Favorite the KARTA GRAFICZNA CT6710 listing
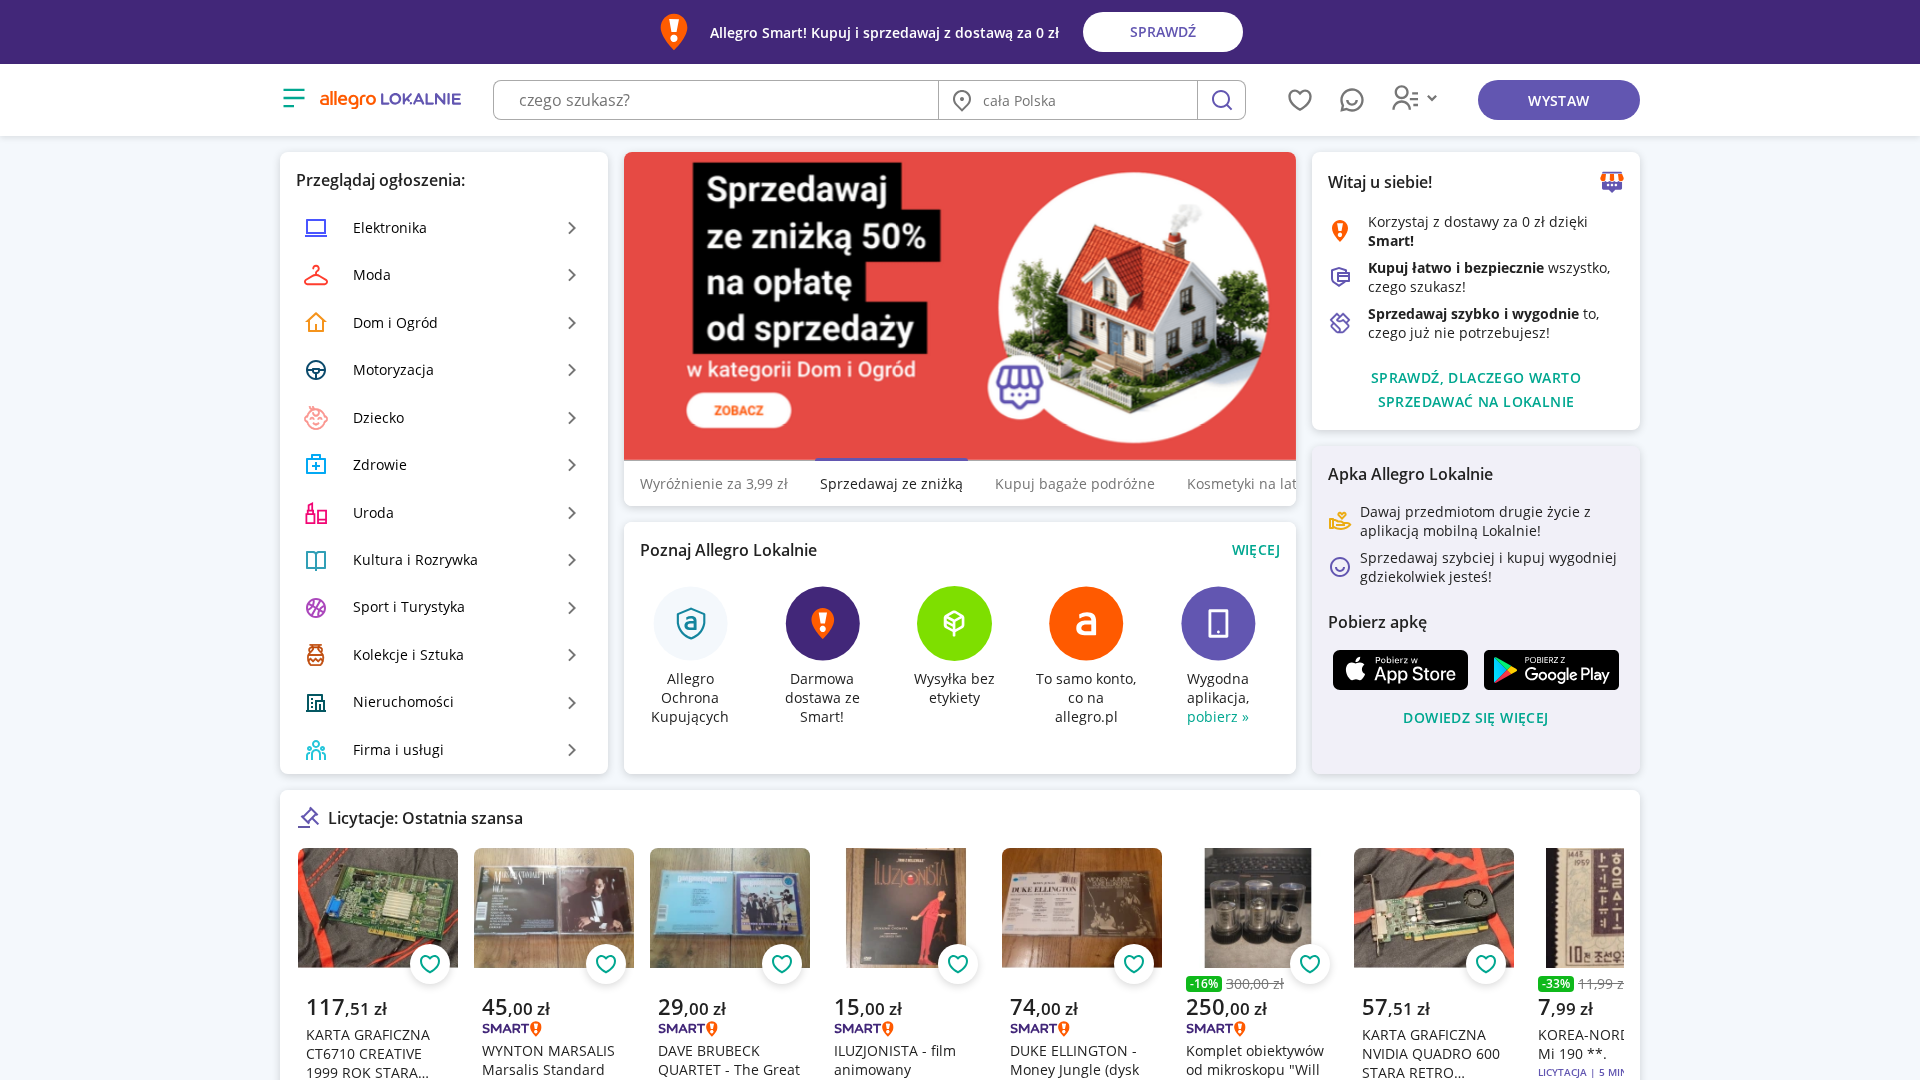 coord(430,964)
